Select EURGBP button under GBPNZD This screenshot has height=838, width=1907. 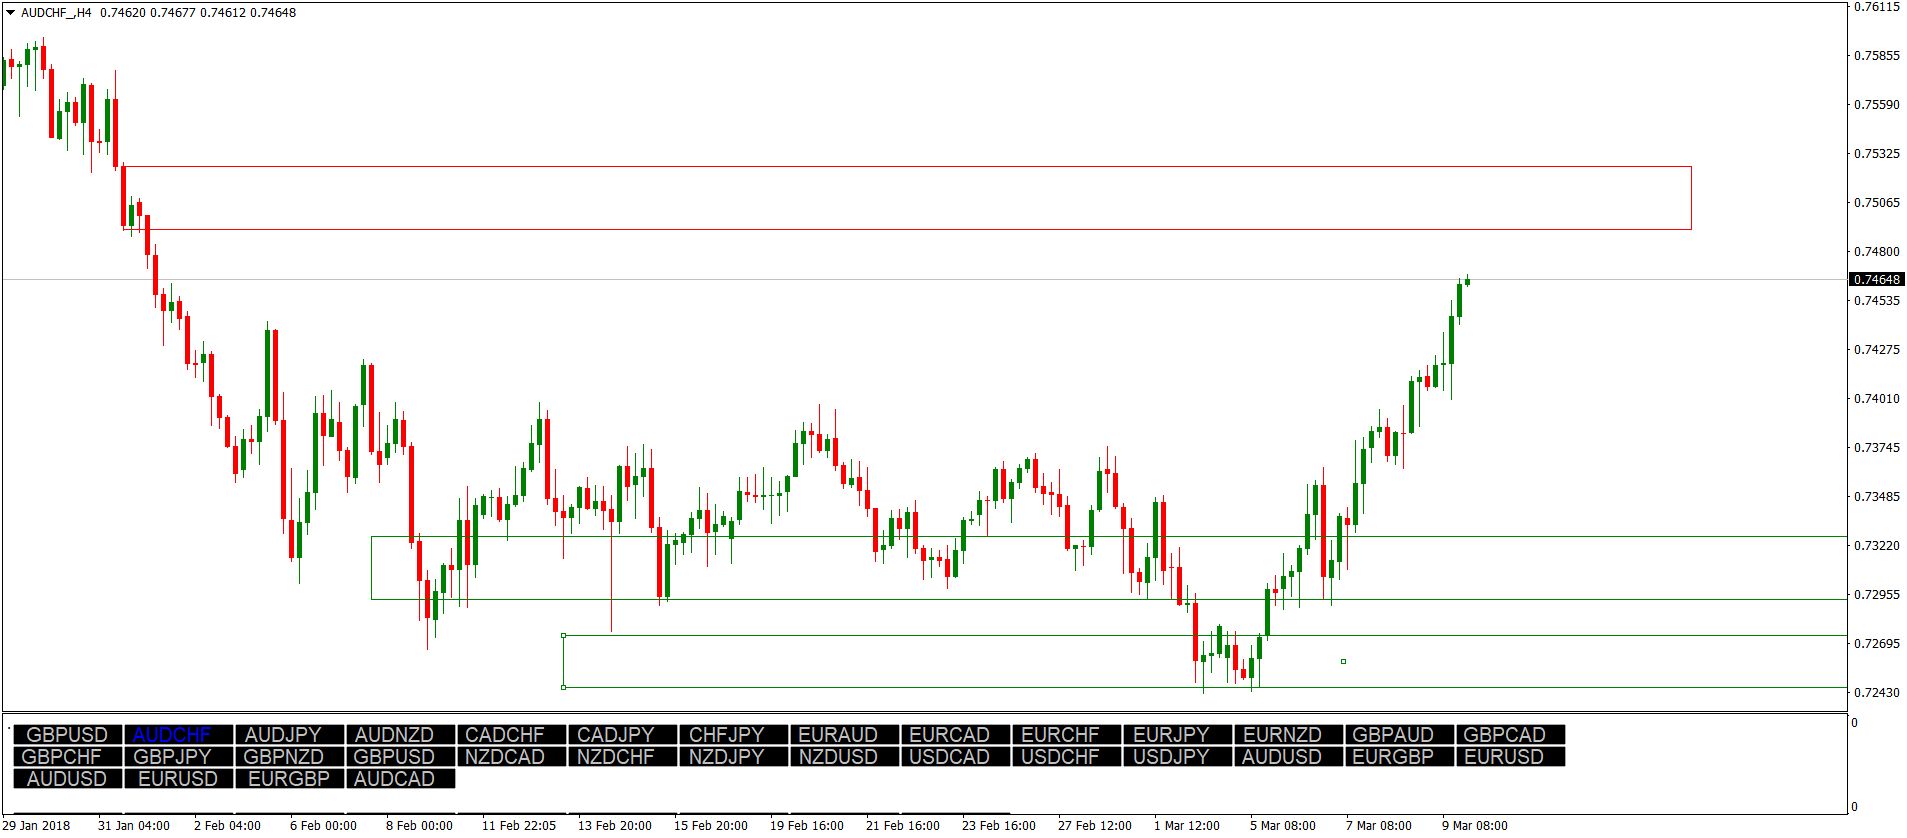coord(289,779)
